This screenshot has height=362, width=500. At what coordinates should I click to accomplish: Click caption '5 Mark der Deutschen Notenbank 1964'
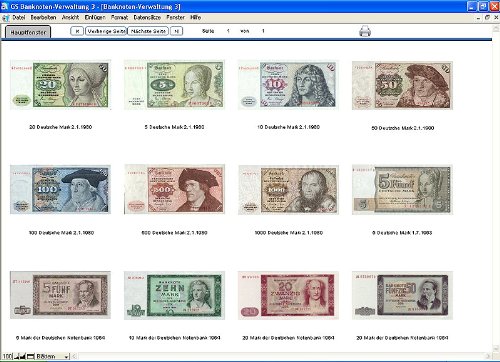click(60, 338)
